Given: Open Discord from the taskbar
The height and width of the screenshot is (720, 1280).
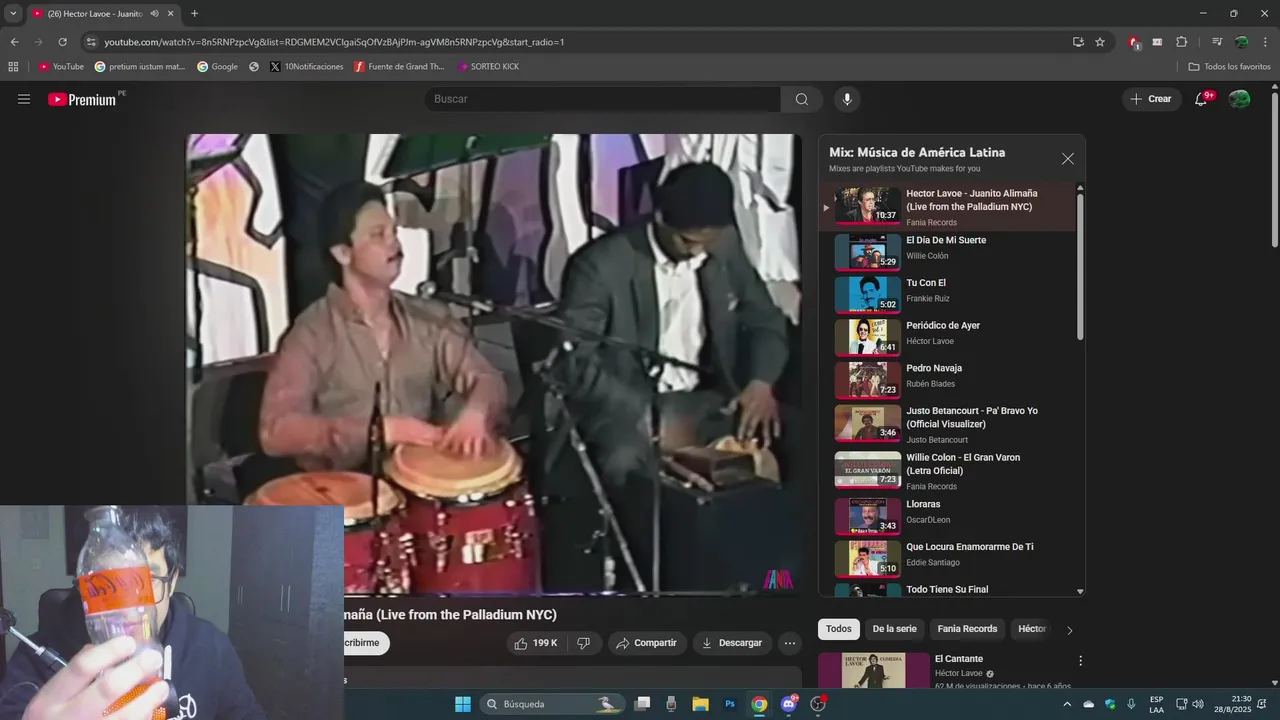Looking at the screenshot, I should [x=789, y=704].
